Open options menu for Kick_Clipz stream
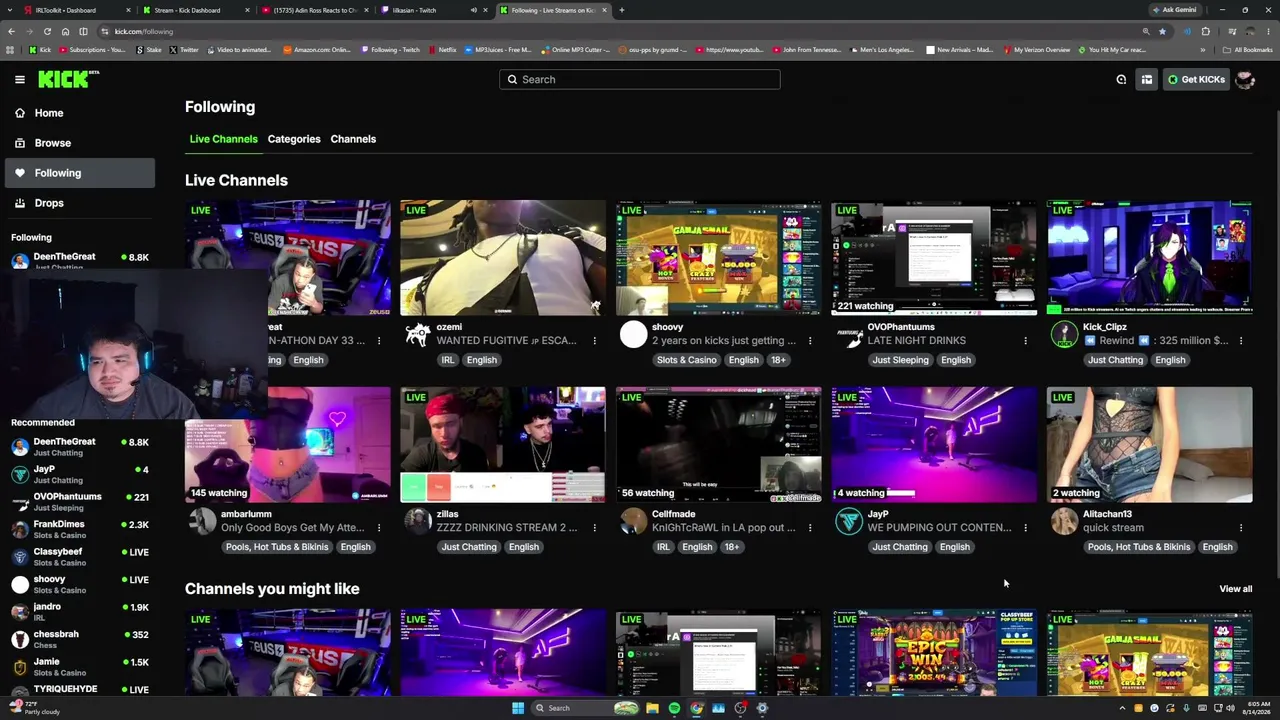Viewport: 1280px width, 720px height. [x=1241, y=341]
